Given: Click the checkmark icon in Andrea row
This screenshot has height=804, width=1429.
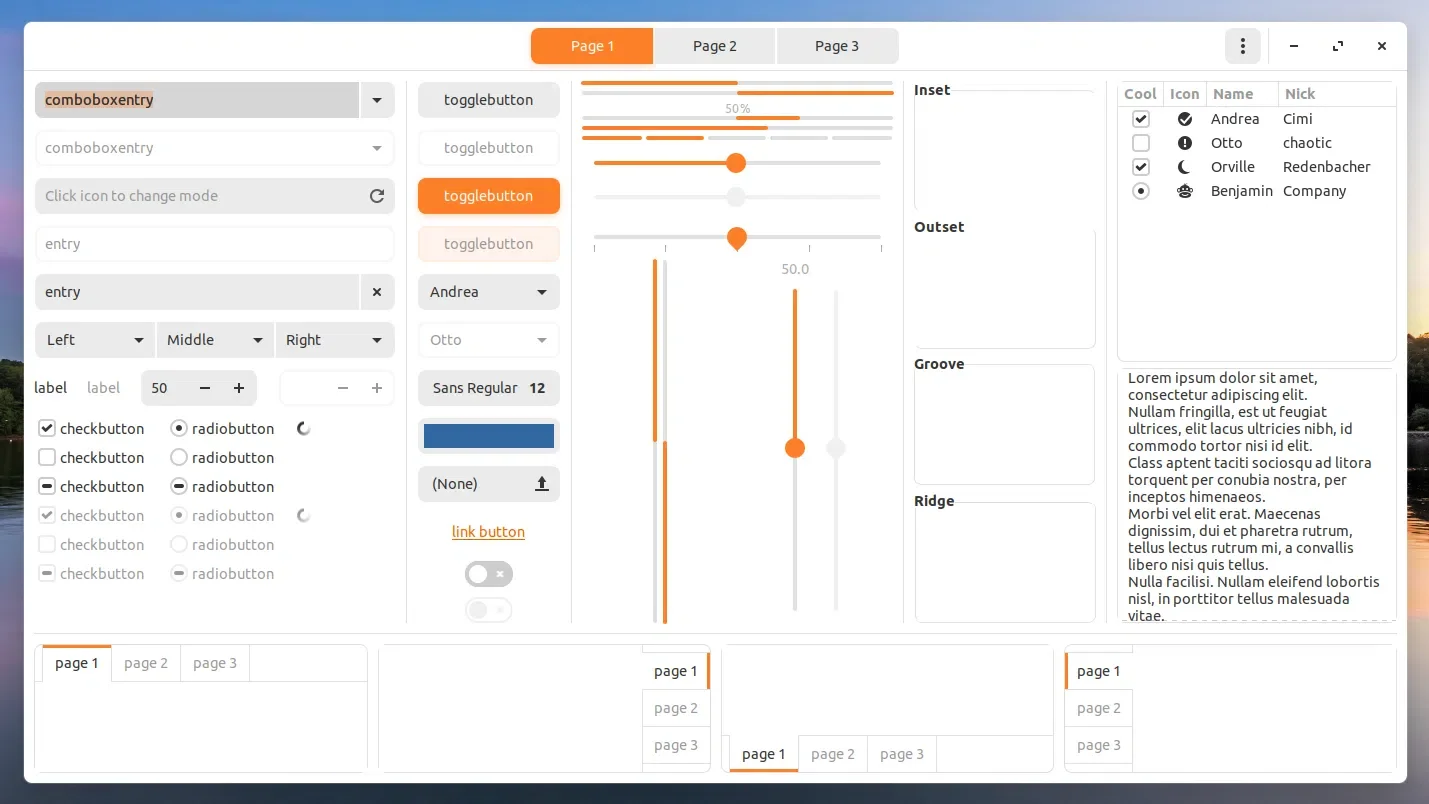Looking at the screenshot, I should pos(1185,119).
